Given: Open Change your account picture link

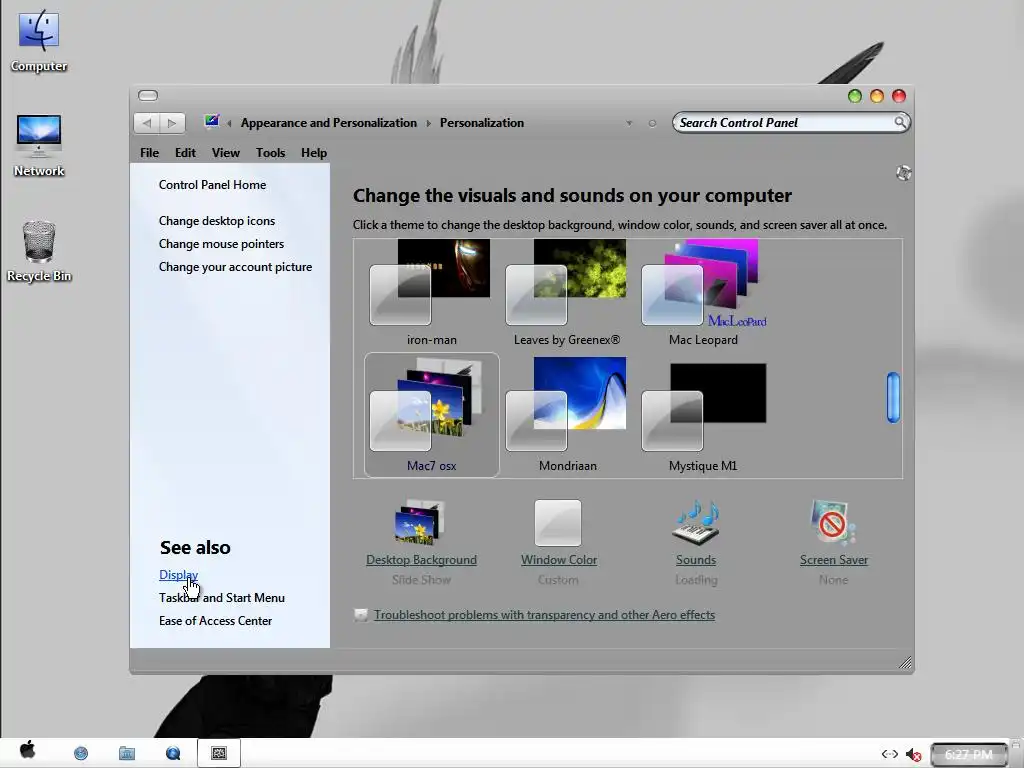Looking at the screenshot, I should pyautogui.click(x=235, y=266).
